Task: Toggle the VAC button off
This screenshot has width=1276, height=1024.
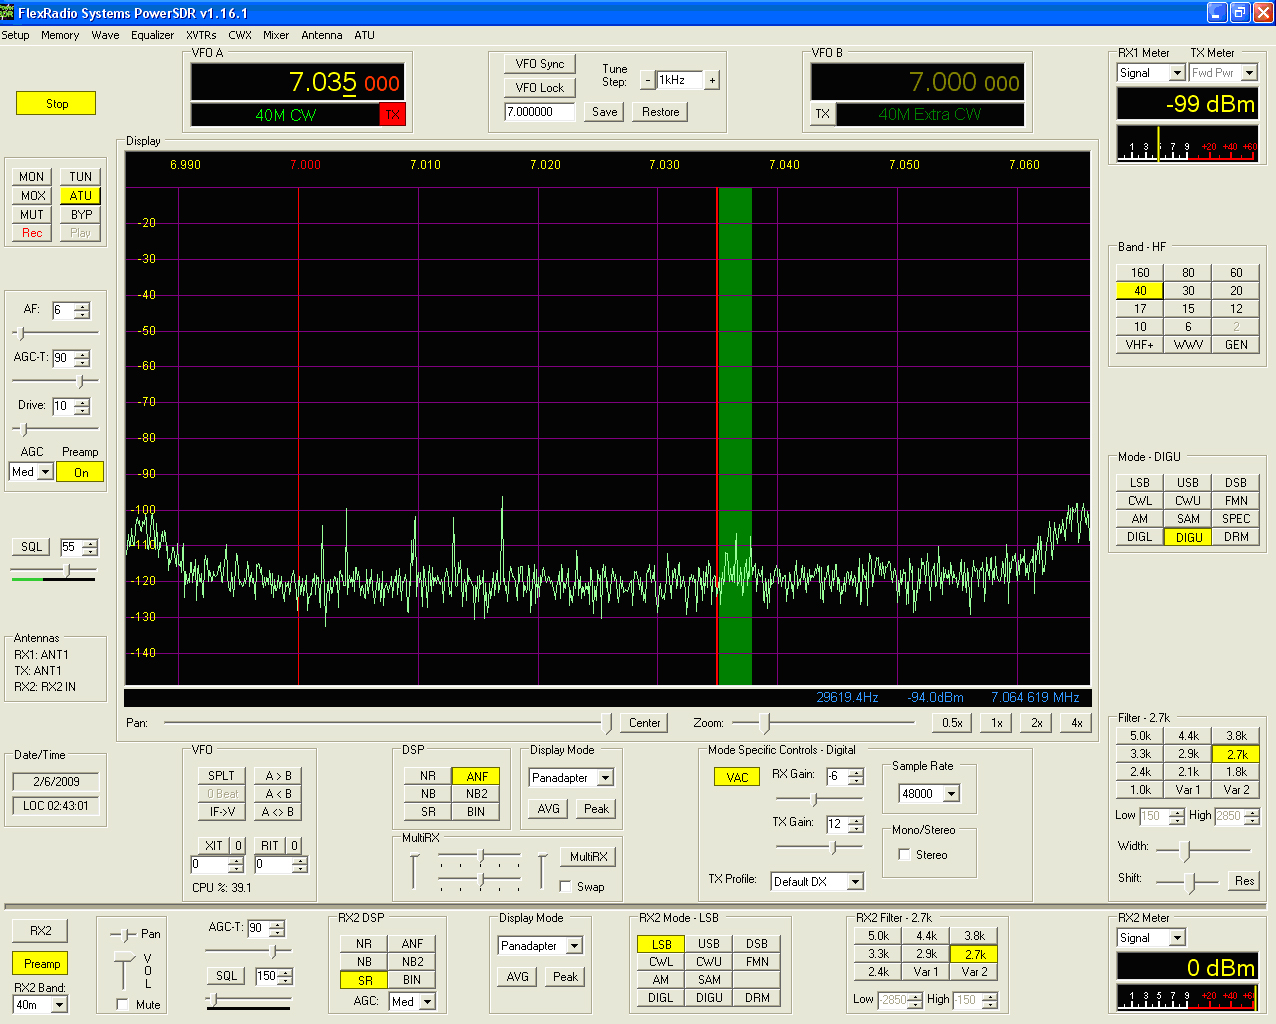Action: point(737,777)
